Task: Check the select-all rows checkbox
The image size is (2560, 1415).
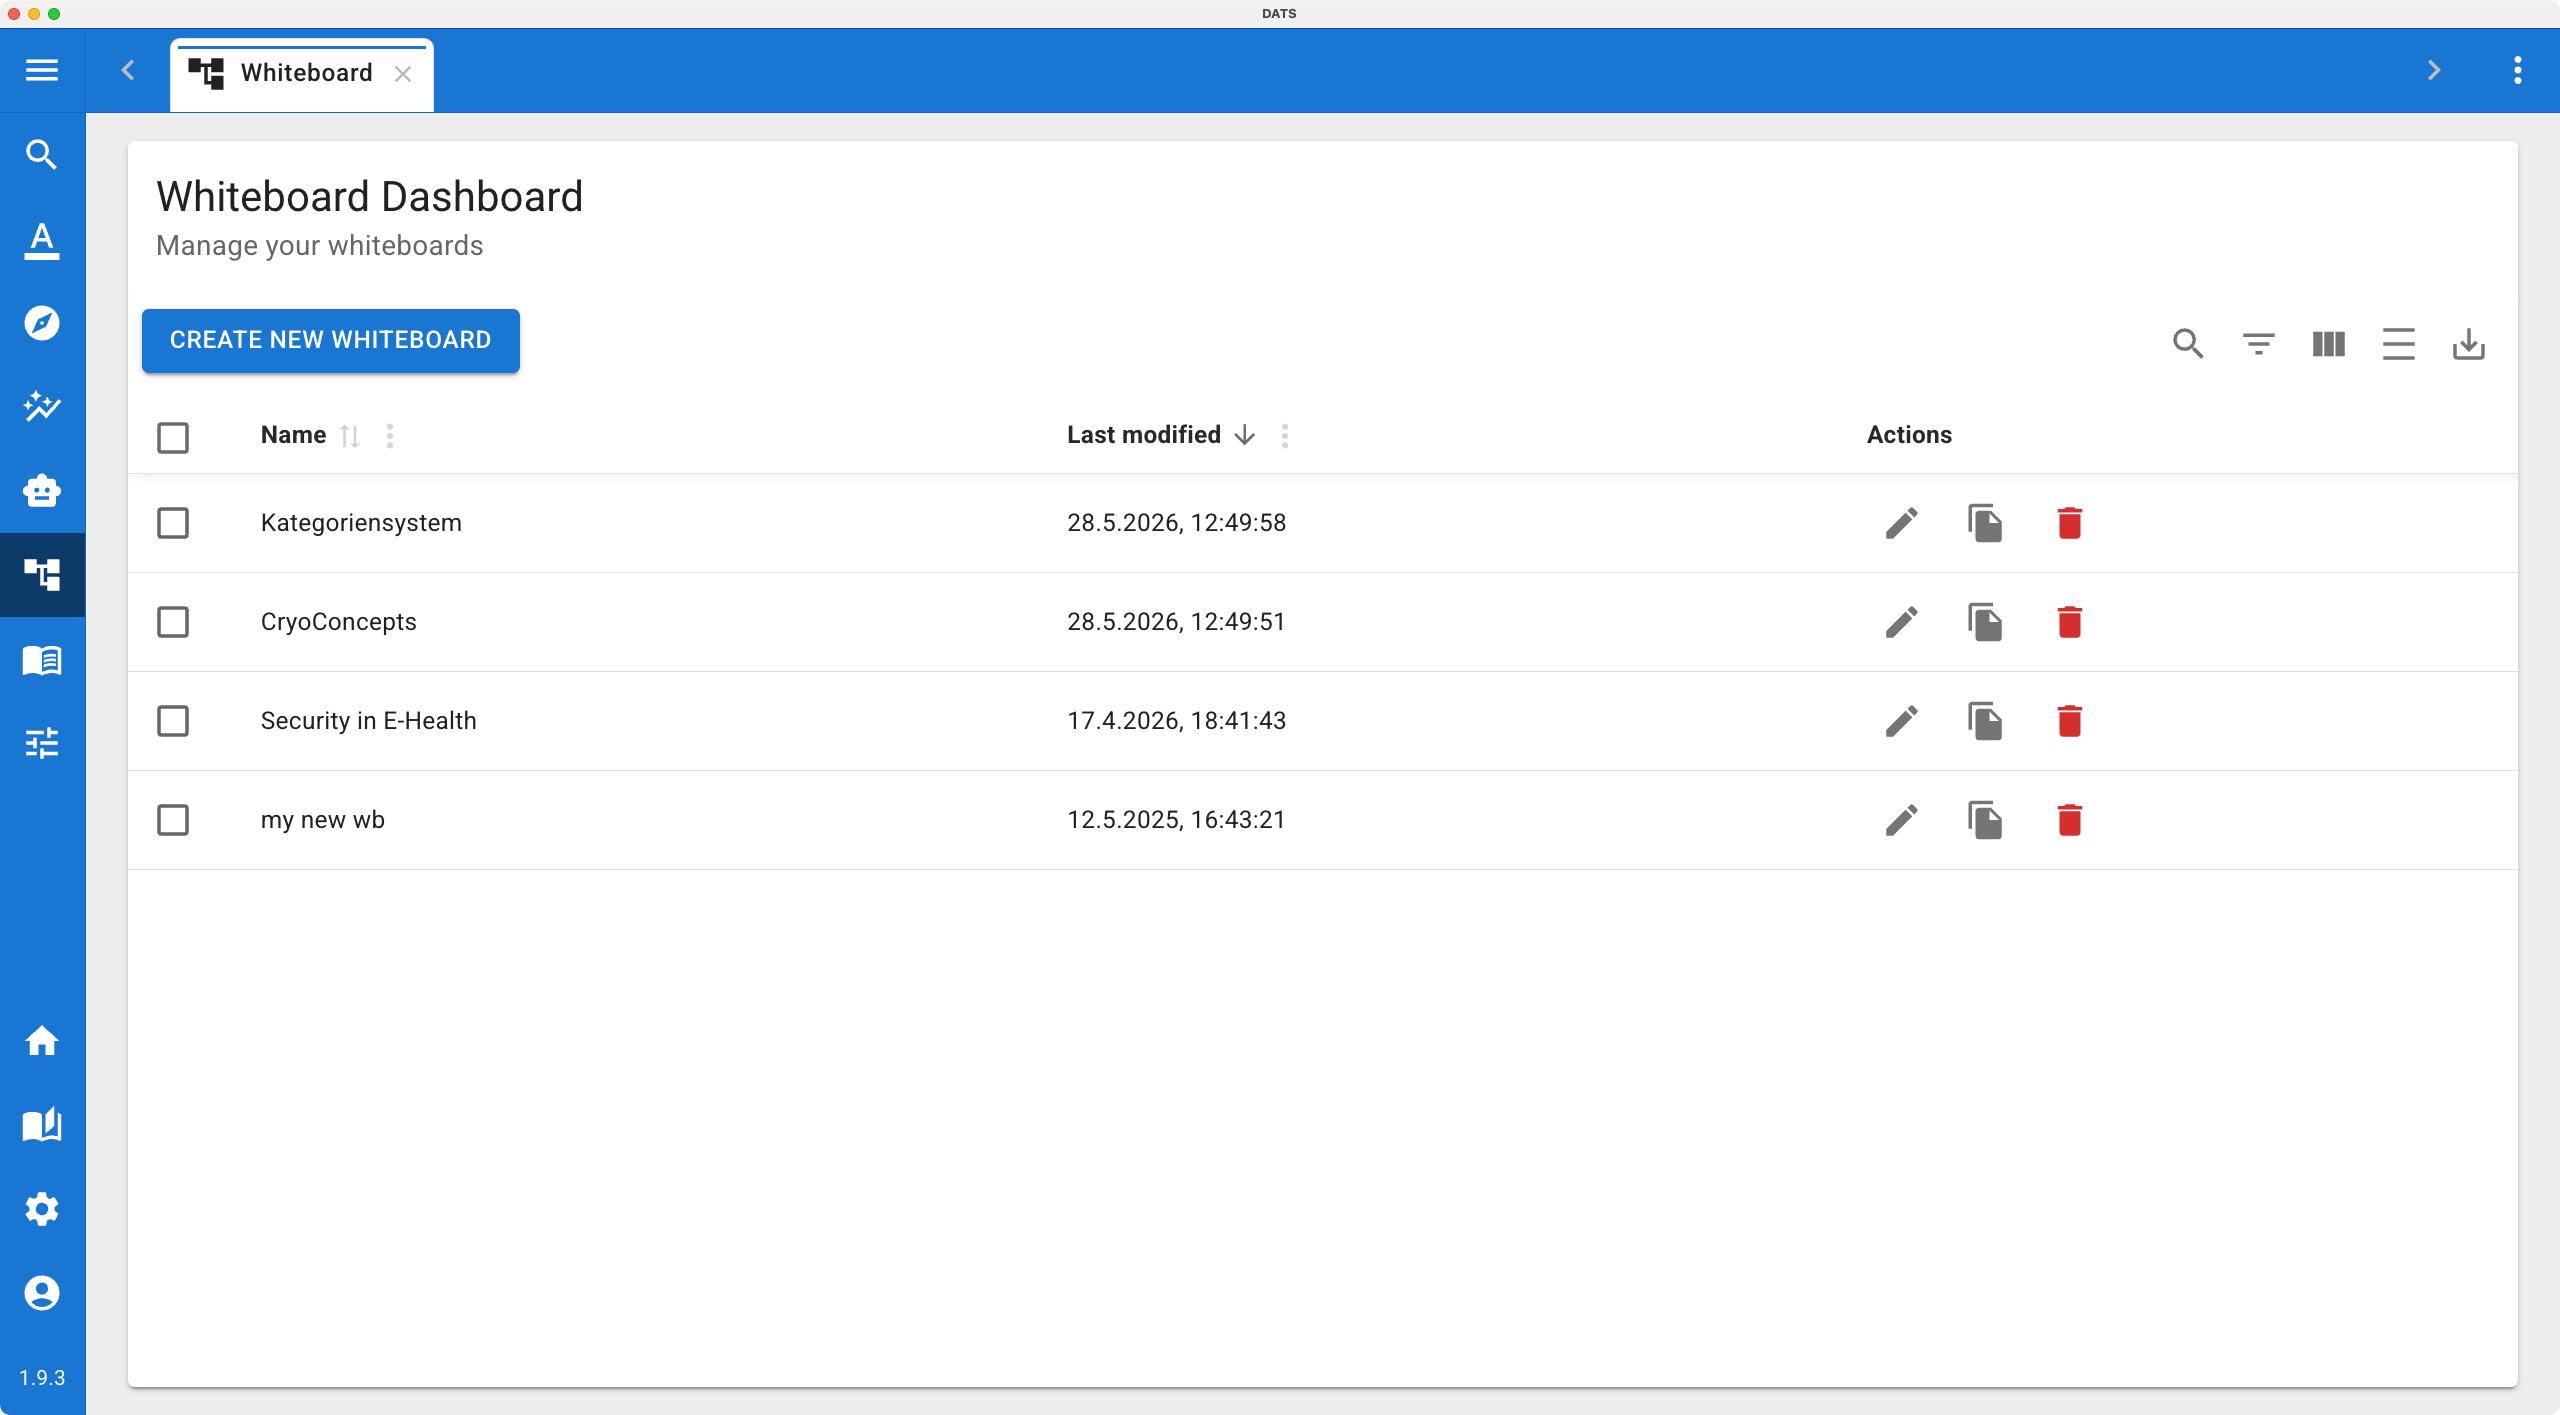Action: 173,437
